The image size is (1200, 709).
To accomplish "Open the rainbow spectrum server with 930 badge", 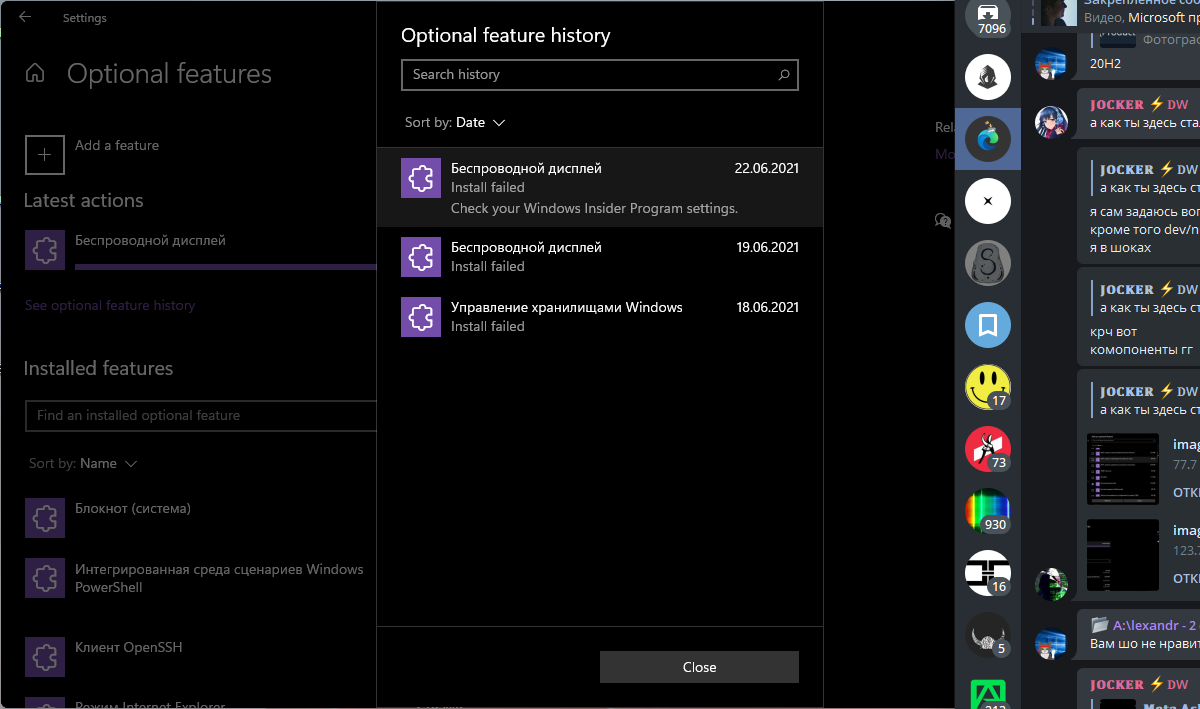I will click(x=988, y=511).
